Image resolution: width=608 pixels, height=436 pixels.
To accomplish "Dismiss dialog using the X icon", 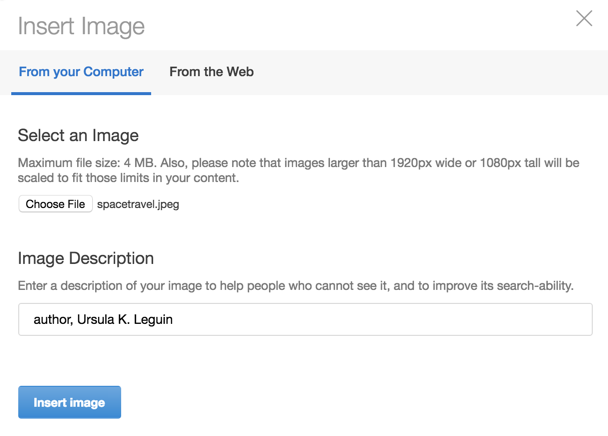I will point(584,18).
